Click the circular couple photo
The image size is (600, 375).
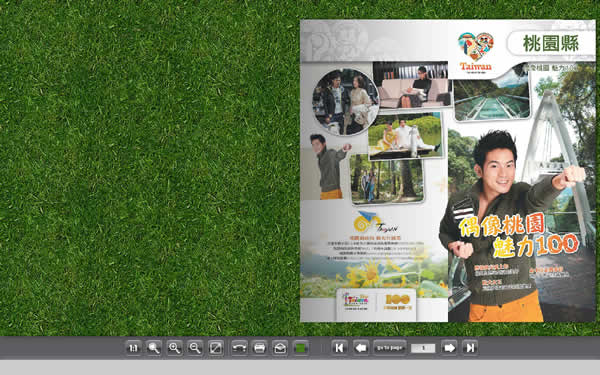tap(346, 102)
